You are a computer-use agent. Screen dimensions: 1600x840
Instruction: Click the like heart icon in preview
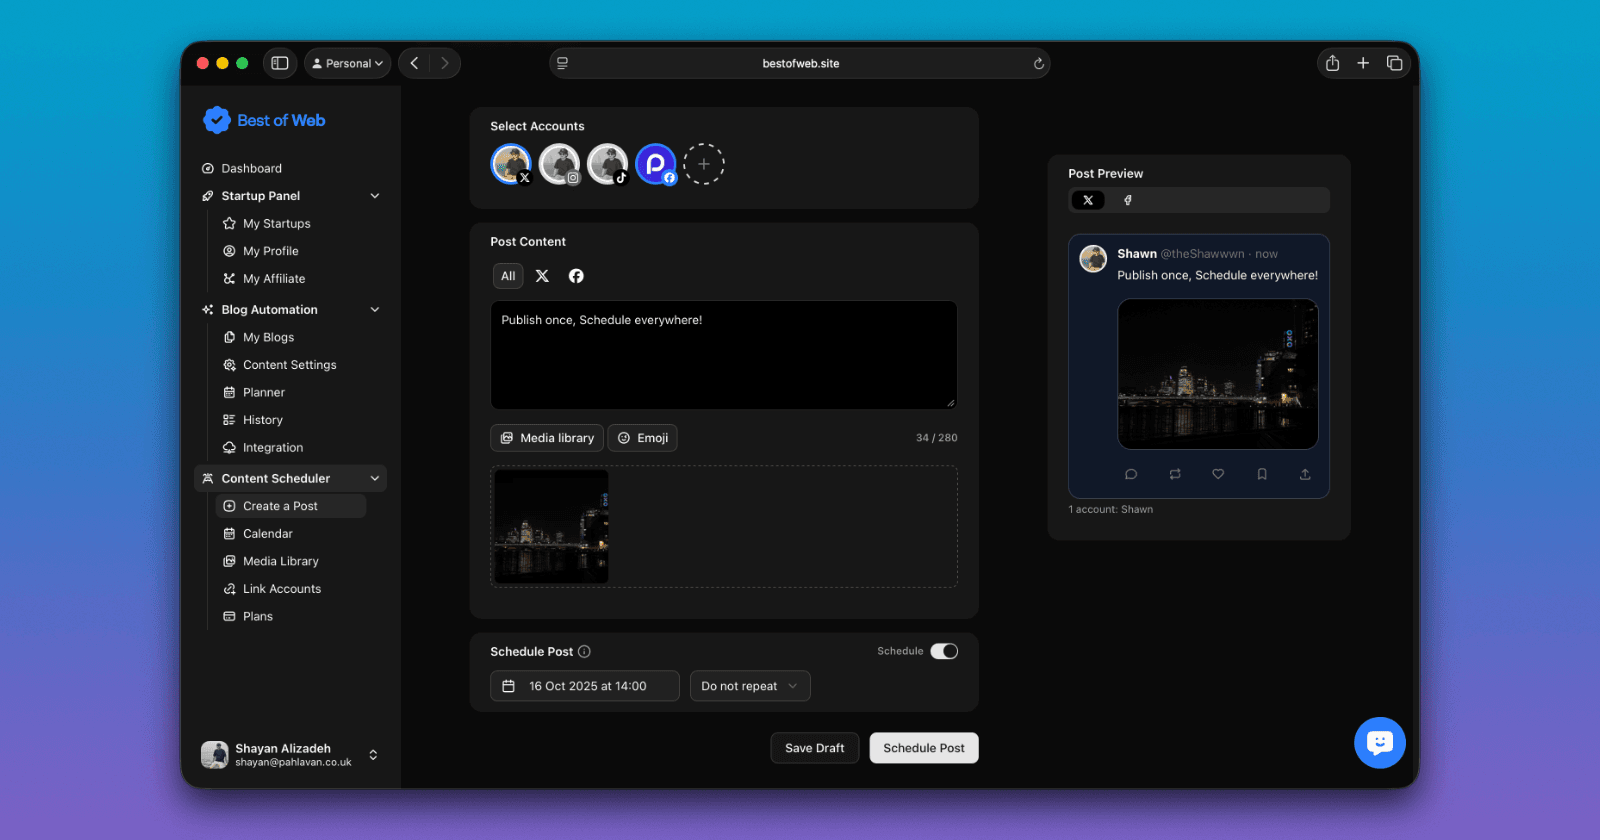pyautogui.click(x=1218, y=474)
